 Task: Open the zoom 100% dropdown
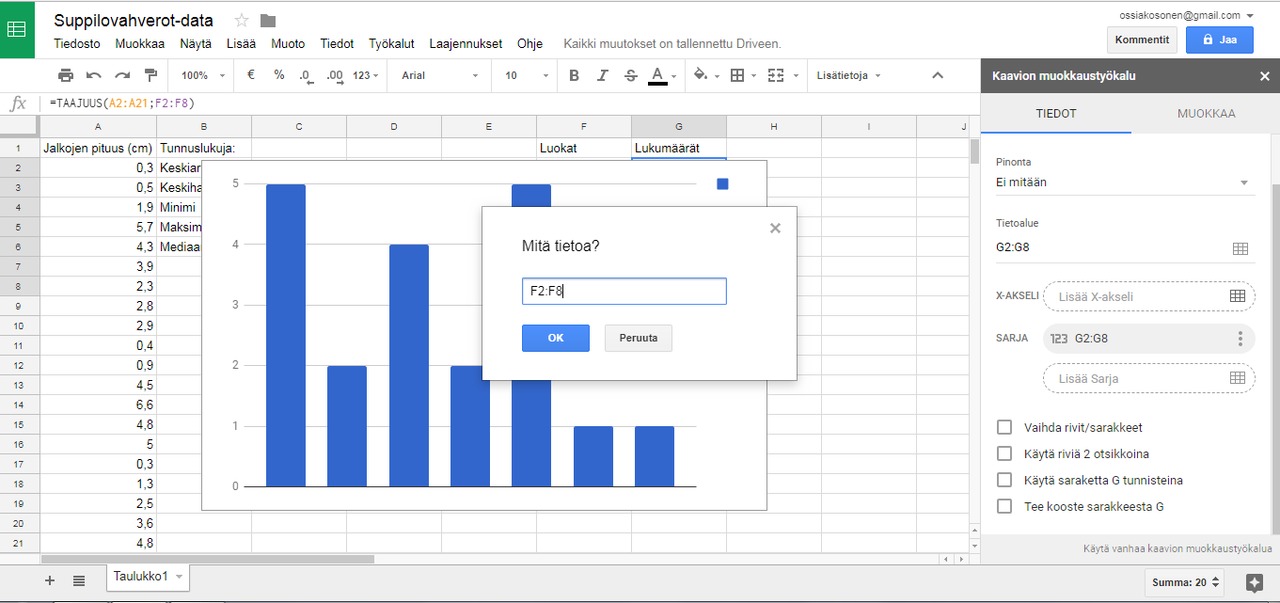tap(201, 75)
